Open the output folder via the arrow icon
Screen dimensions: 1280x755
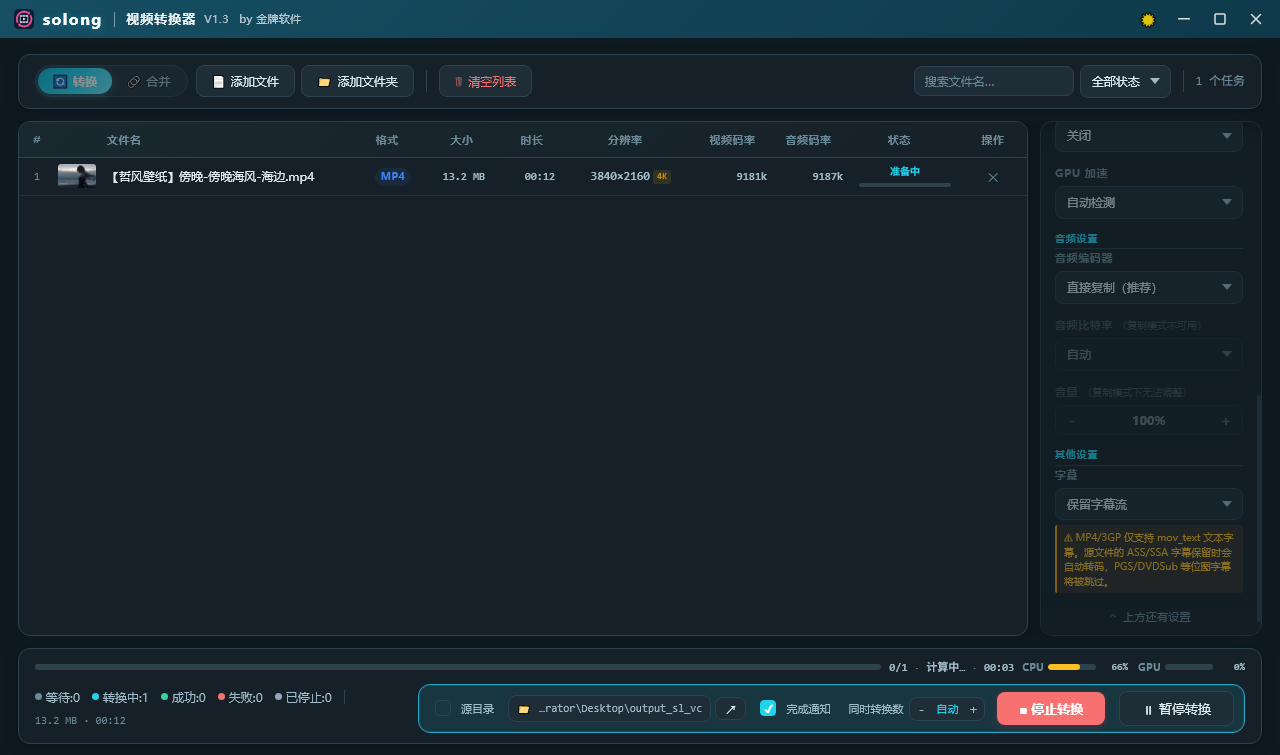[730, 708]
